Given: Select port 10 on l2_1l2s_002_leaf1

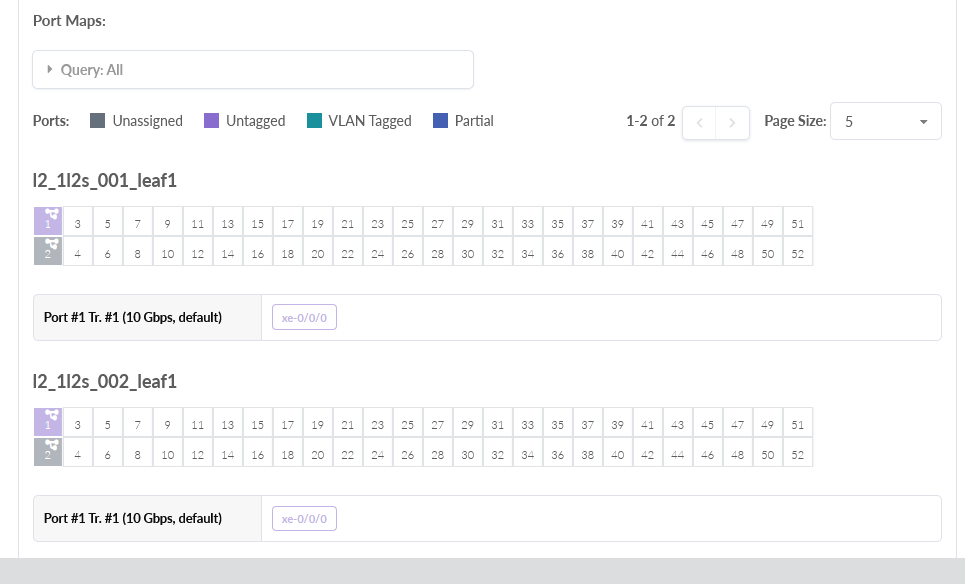Looking at the screenshot, I should [x=167, y=452].
